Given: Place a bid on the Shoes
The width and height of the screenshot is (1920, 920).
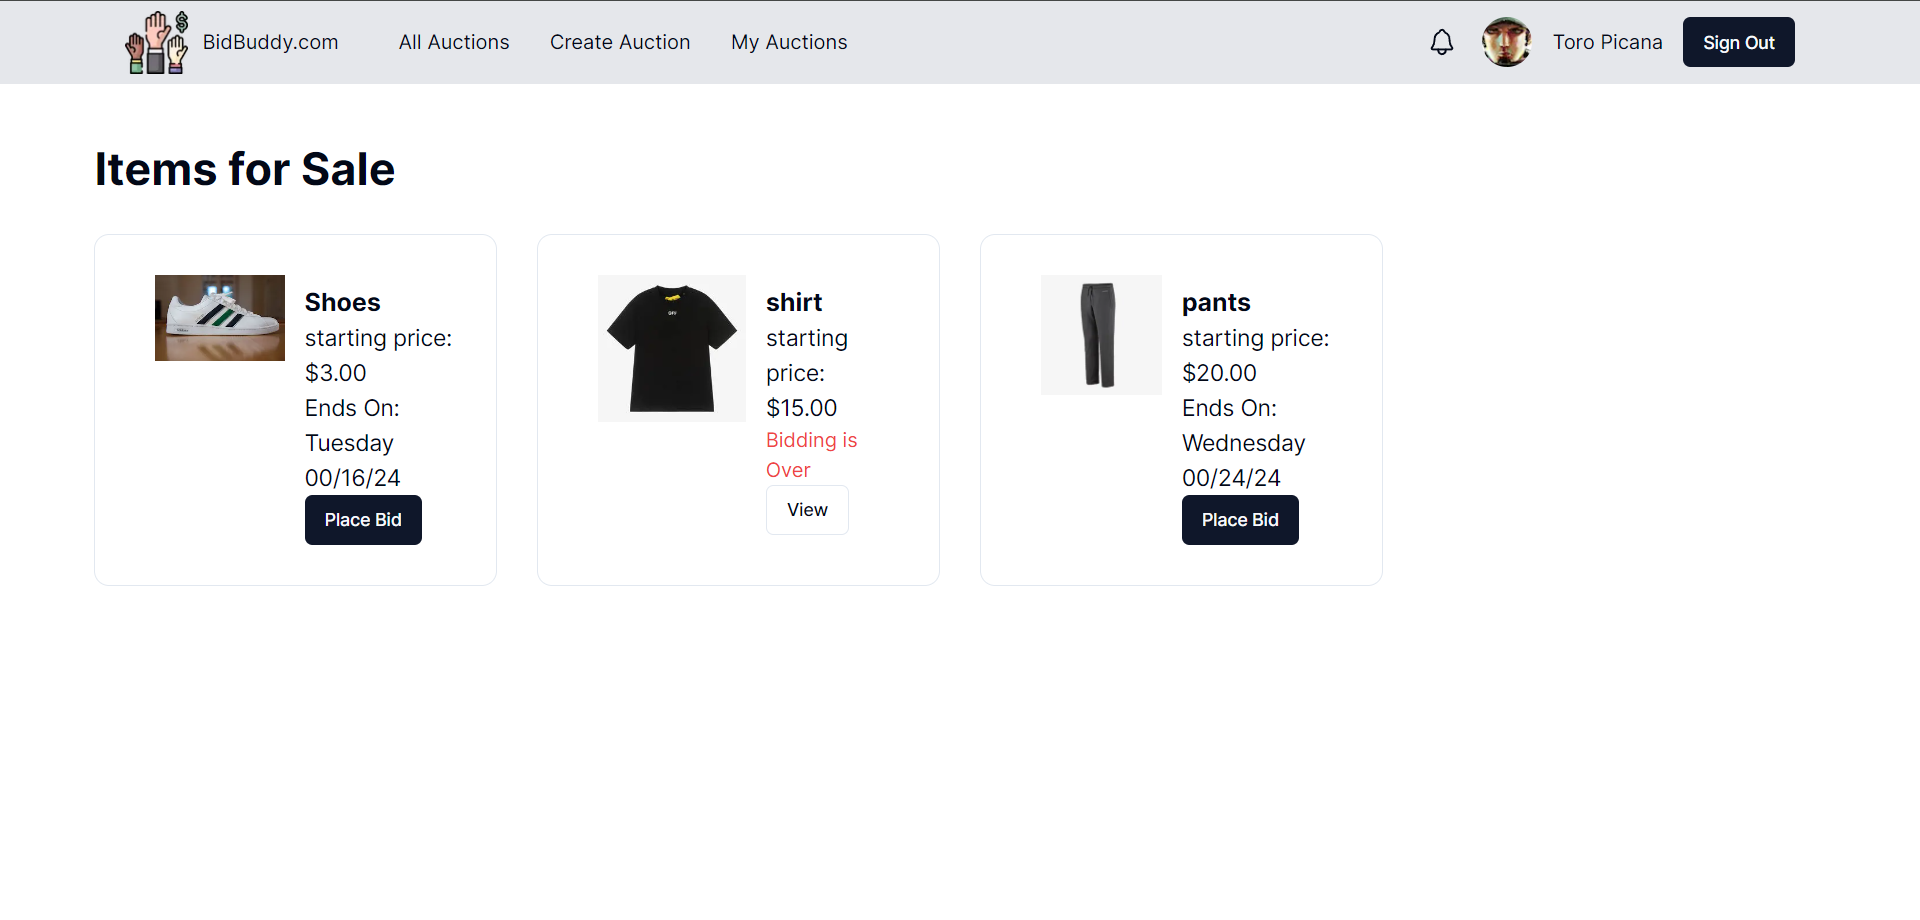Looking at the screenshot, I should (363, 520).
